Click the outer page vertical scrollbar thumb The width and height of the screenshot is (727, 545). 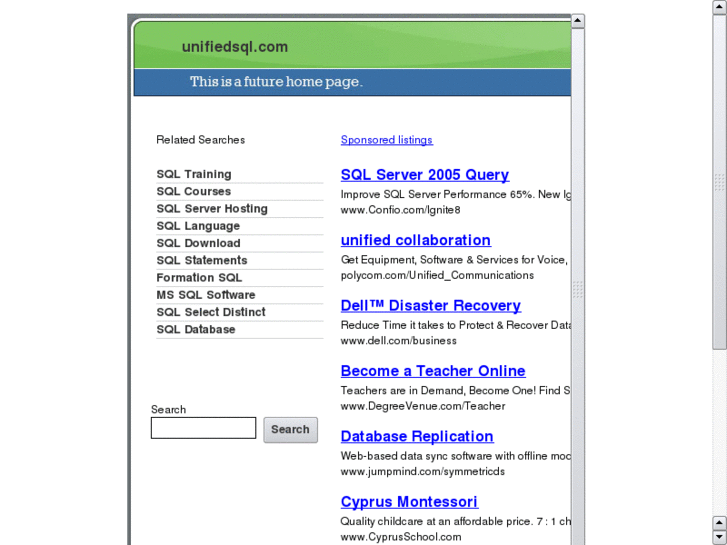719,183
